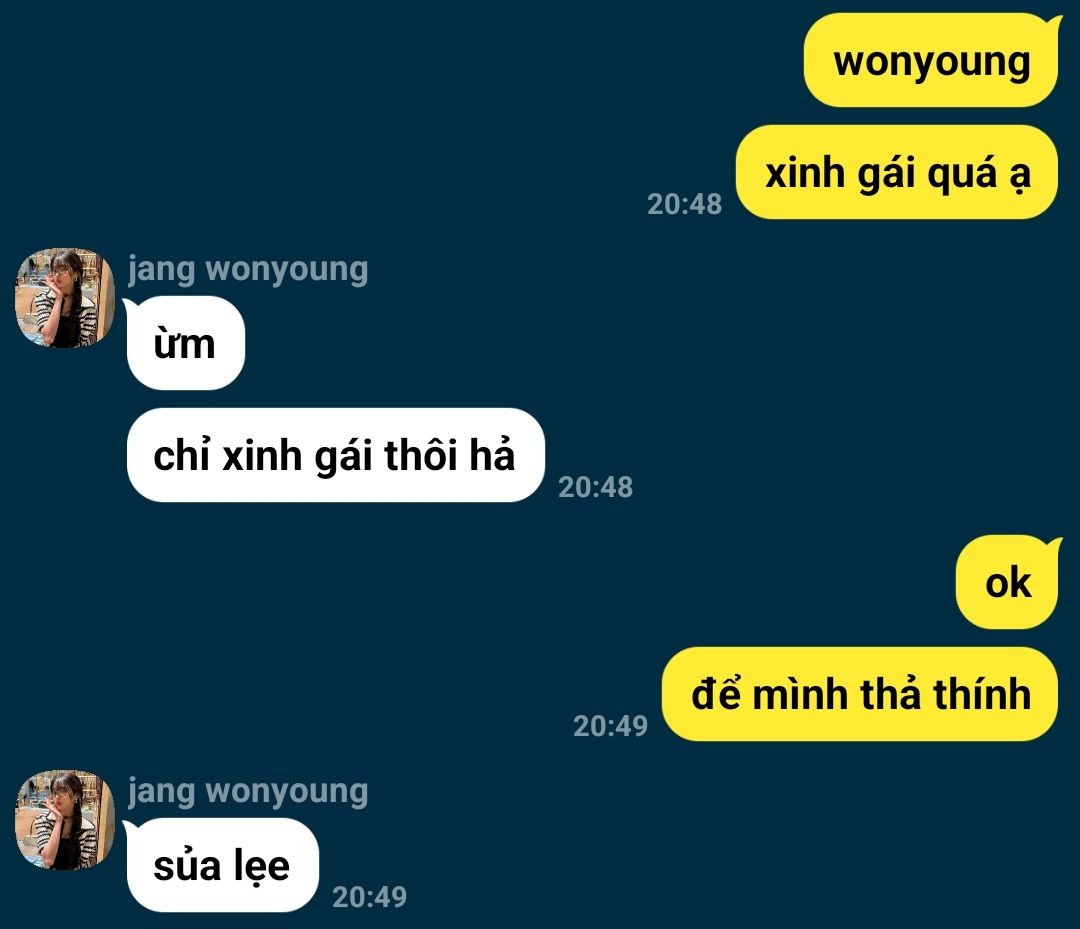The image size is (1080, 929).
Task: Select the 'chỉ xinh gái thôi hả' message
Action: click(336, 455)
